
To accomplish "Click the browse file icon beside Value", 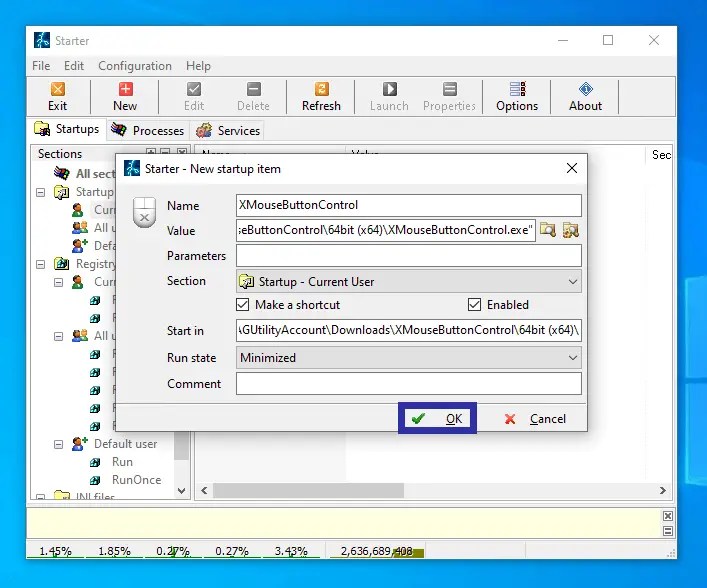I will click(x=548, y=231).
